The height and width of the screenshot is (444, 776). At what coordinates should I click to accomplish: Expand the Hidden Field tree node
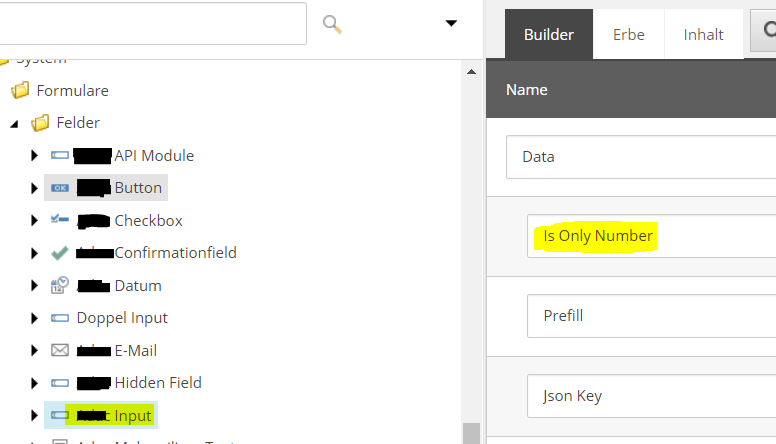pos(35,383)
